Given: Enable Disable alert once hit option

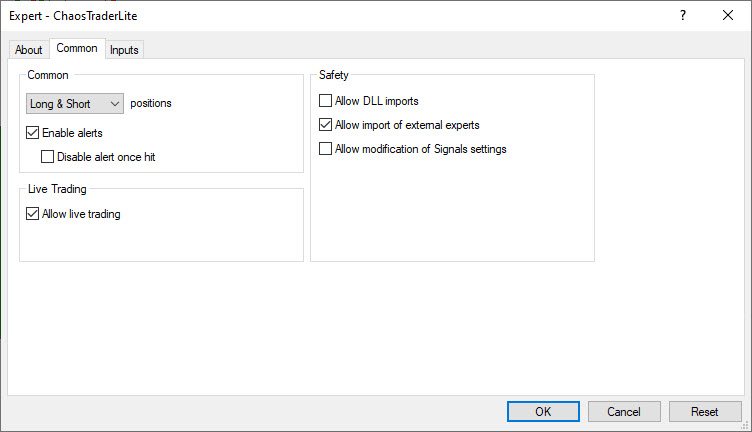Looking at the screenshot, I should (47, 157).
